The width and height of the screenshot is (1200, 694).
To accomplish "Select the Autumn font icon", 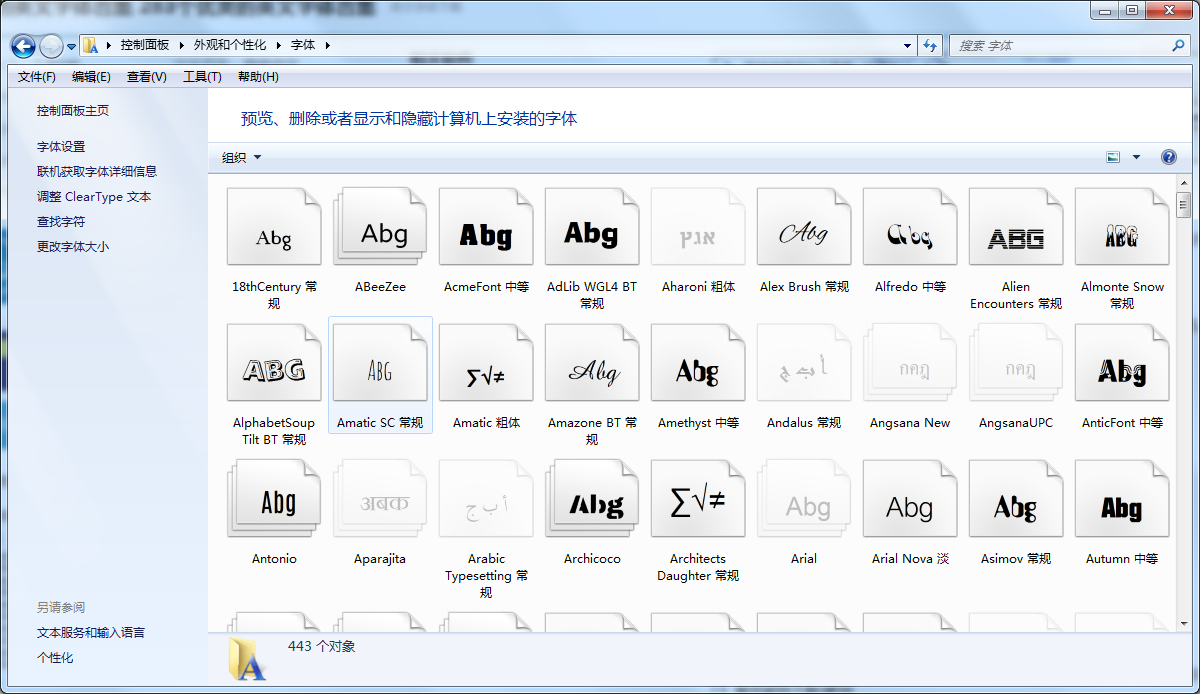I will click(x=1122, y=499).
